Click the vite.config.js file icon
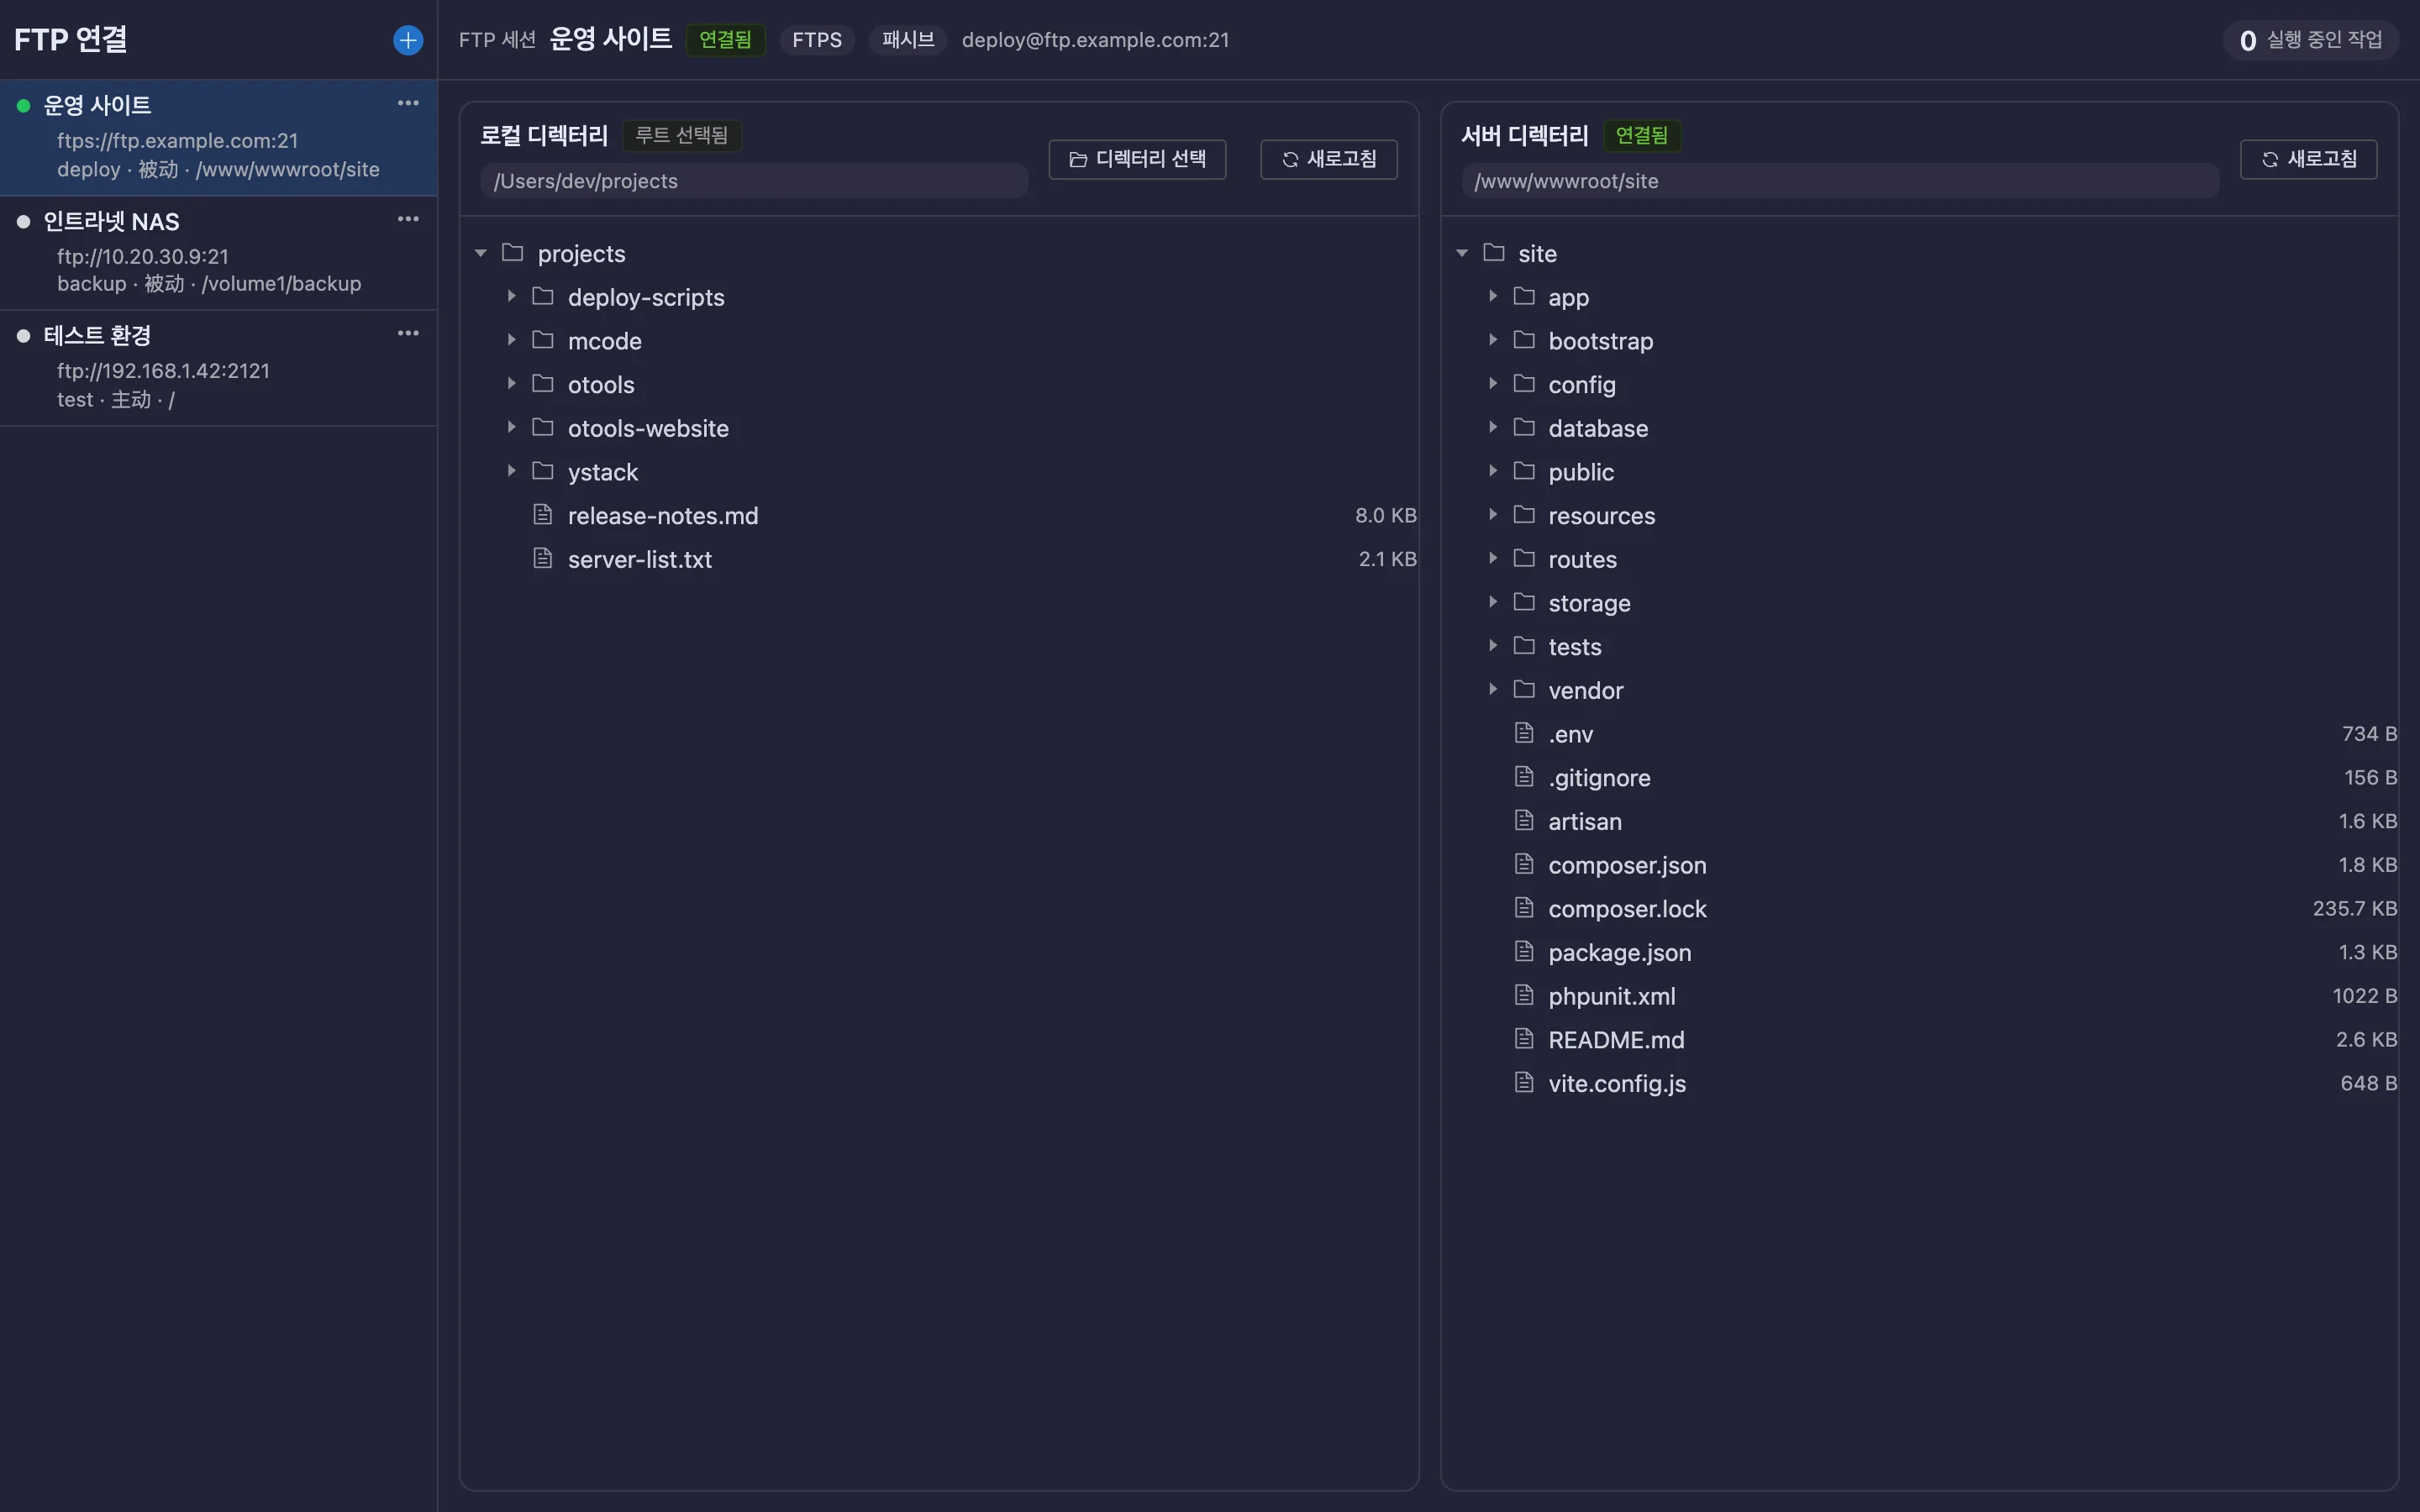The width and height of the screenshot is (2420, 1512). click(1524, 1082)
